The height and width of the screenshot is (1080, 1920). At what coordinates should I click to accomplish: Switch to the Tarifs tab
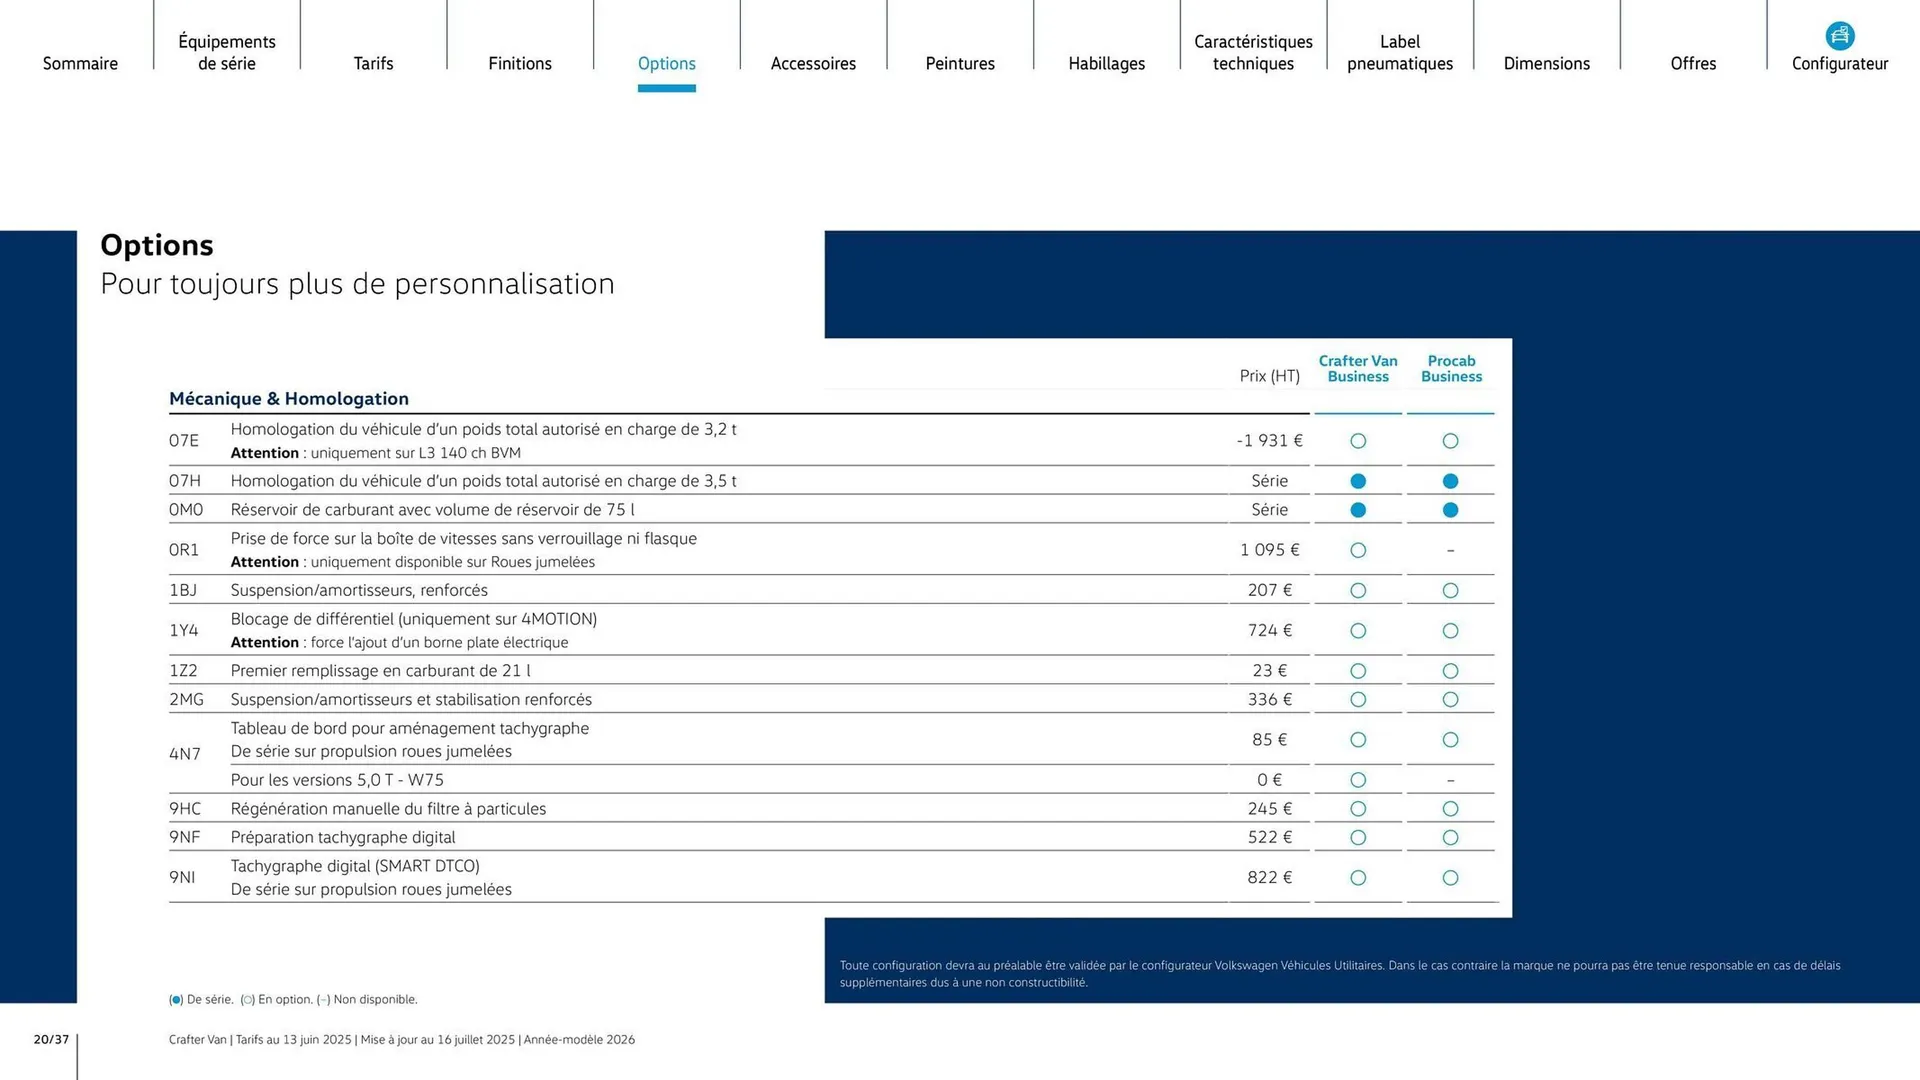pyautogui.click(x=373, y=63)
